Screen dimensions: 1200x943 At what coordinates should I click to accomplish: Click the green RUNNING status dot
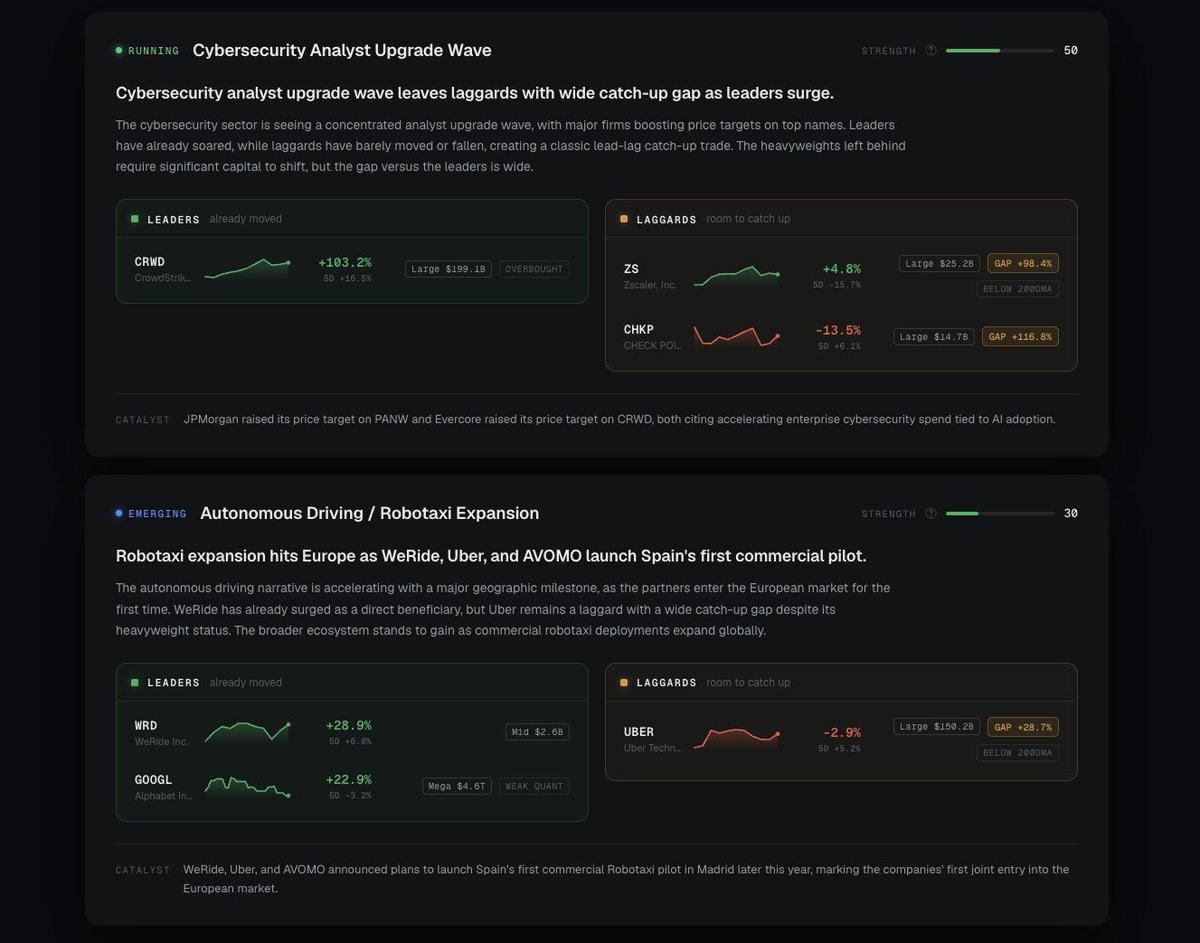119,50
